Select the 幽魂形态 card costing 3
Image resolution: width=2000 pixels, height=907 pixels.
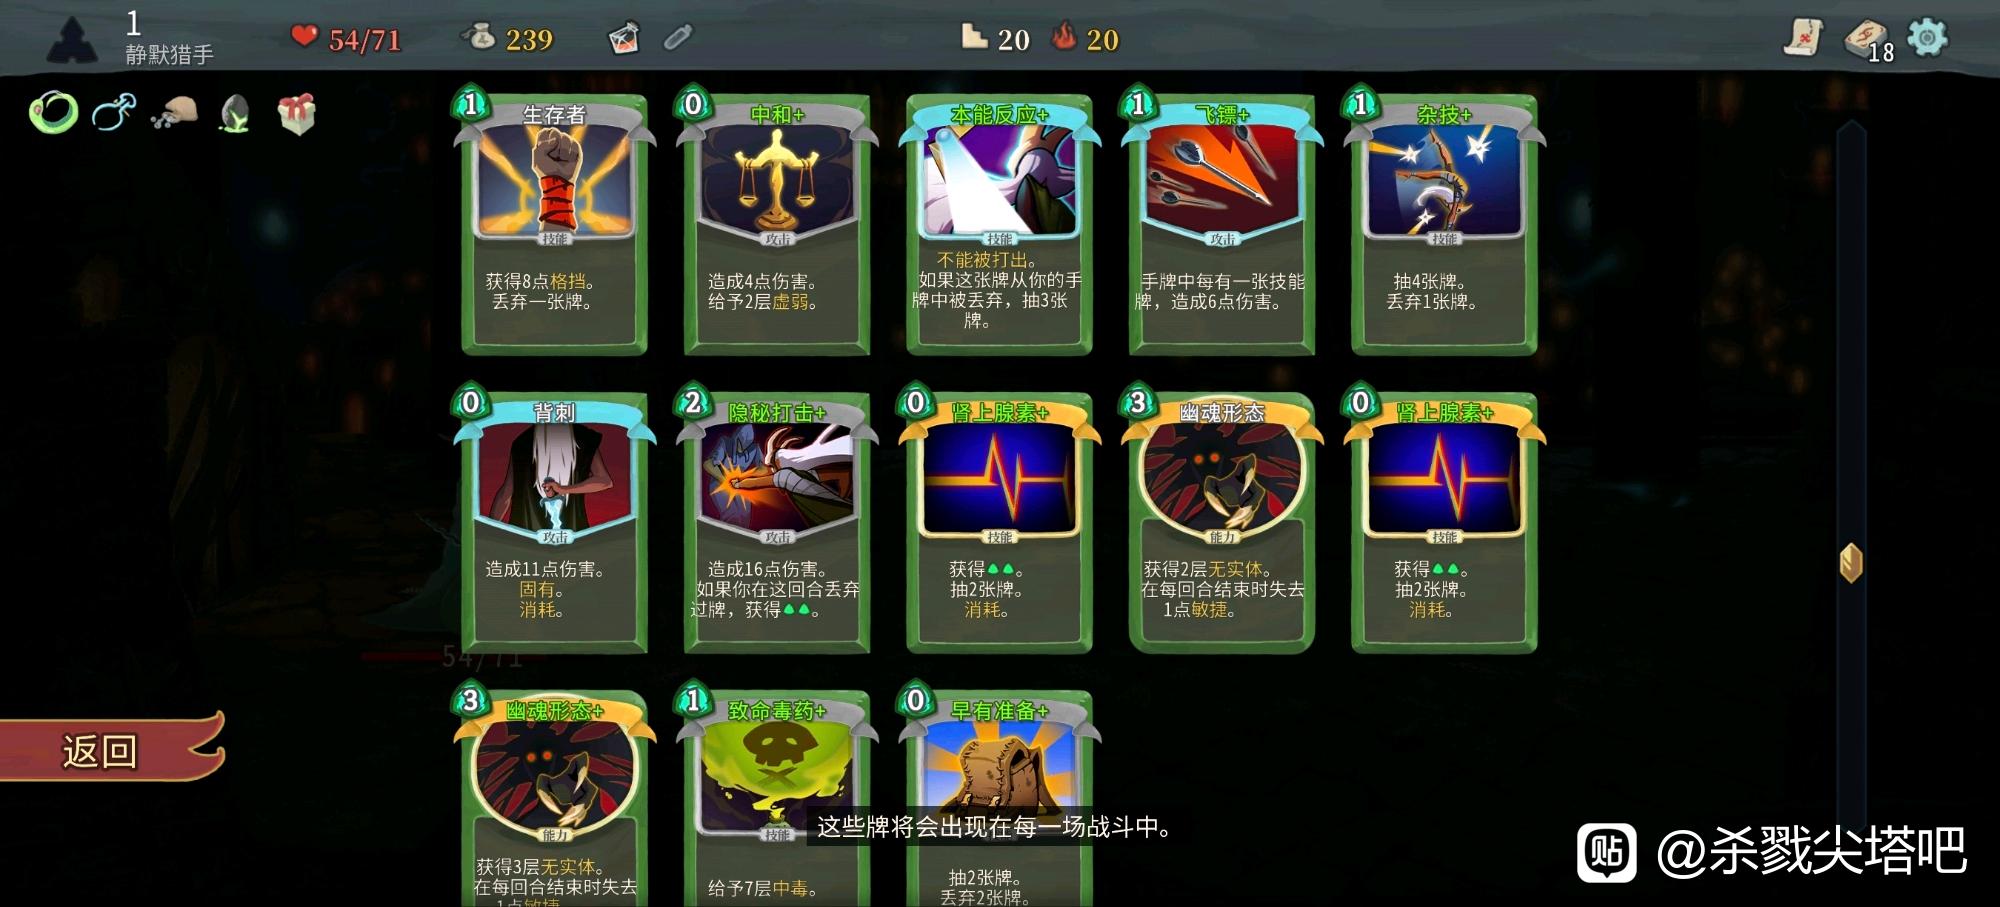1222,521
